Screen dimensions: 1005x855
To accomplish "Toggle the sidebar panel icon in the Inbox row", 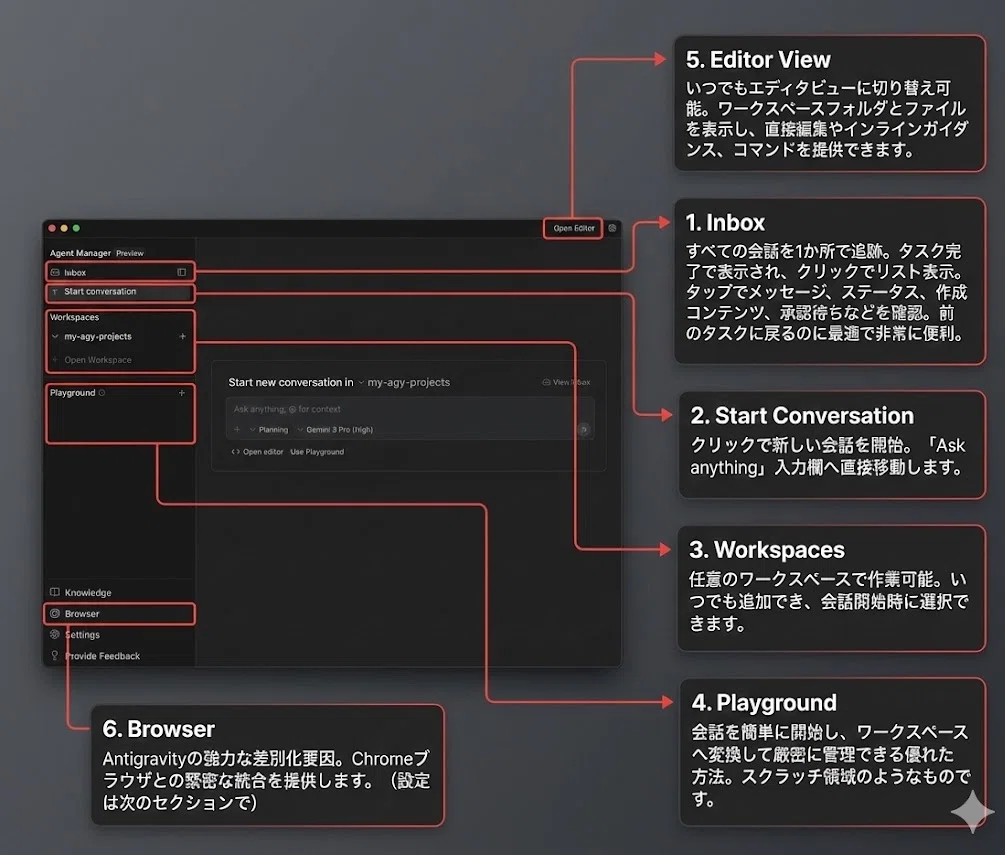I will point(181,272).
